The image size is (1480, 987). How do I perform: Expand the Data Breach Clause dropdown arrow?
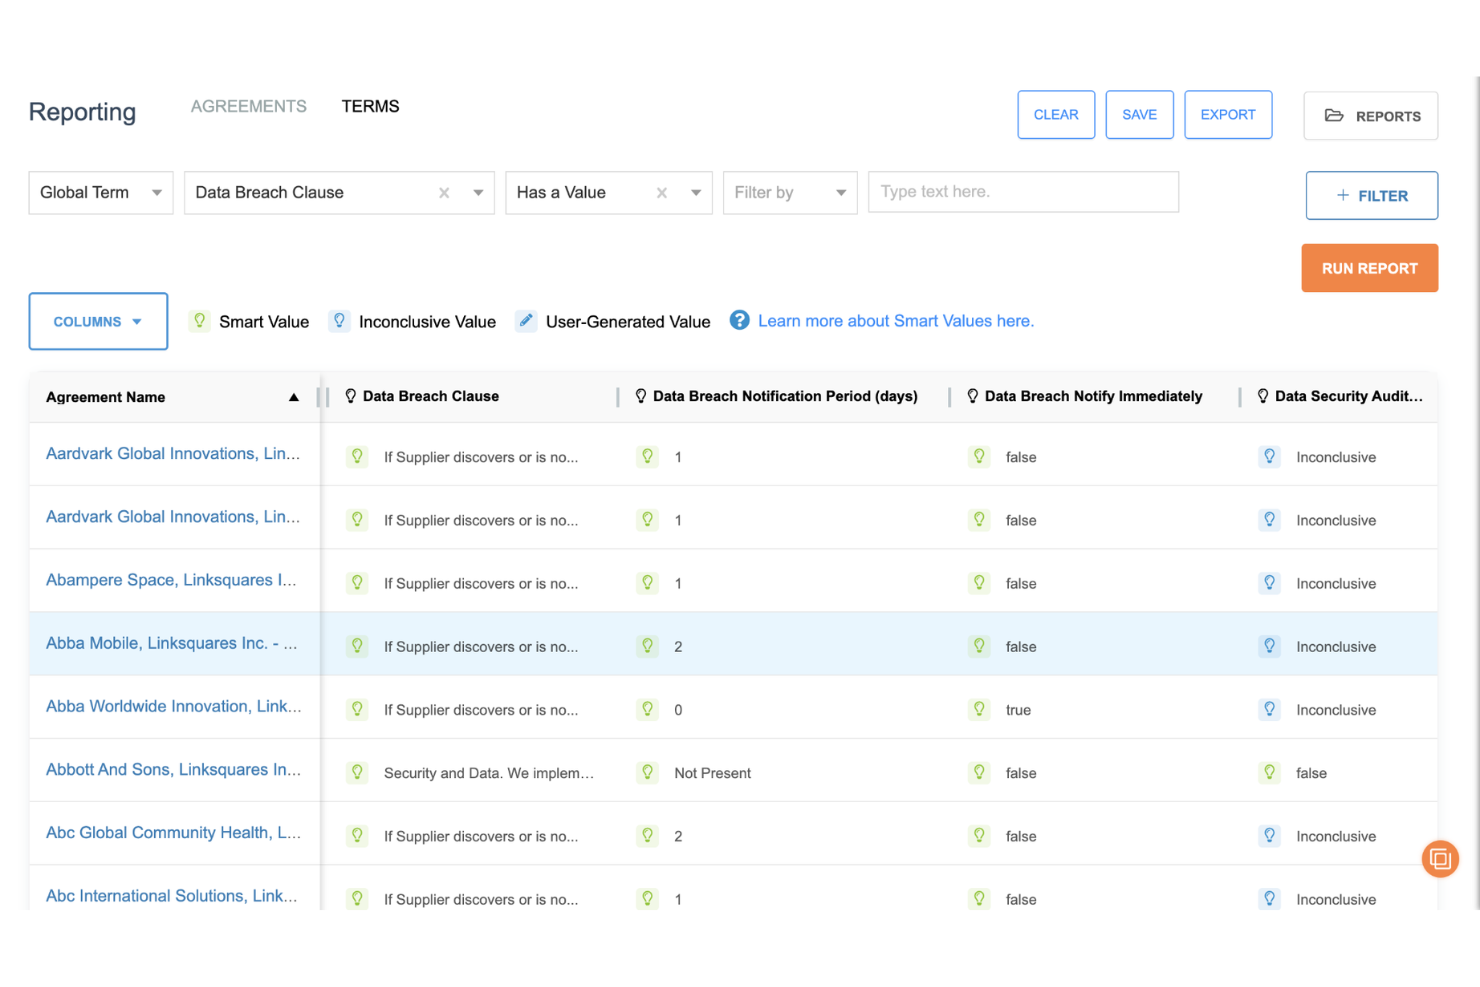click(x=478, y=193)
